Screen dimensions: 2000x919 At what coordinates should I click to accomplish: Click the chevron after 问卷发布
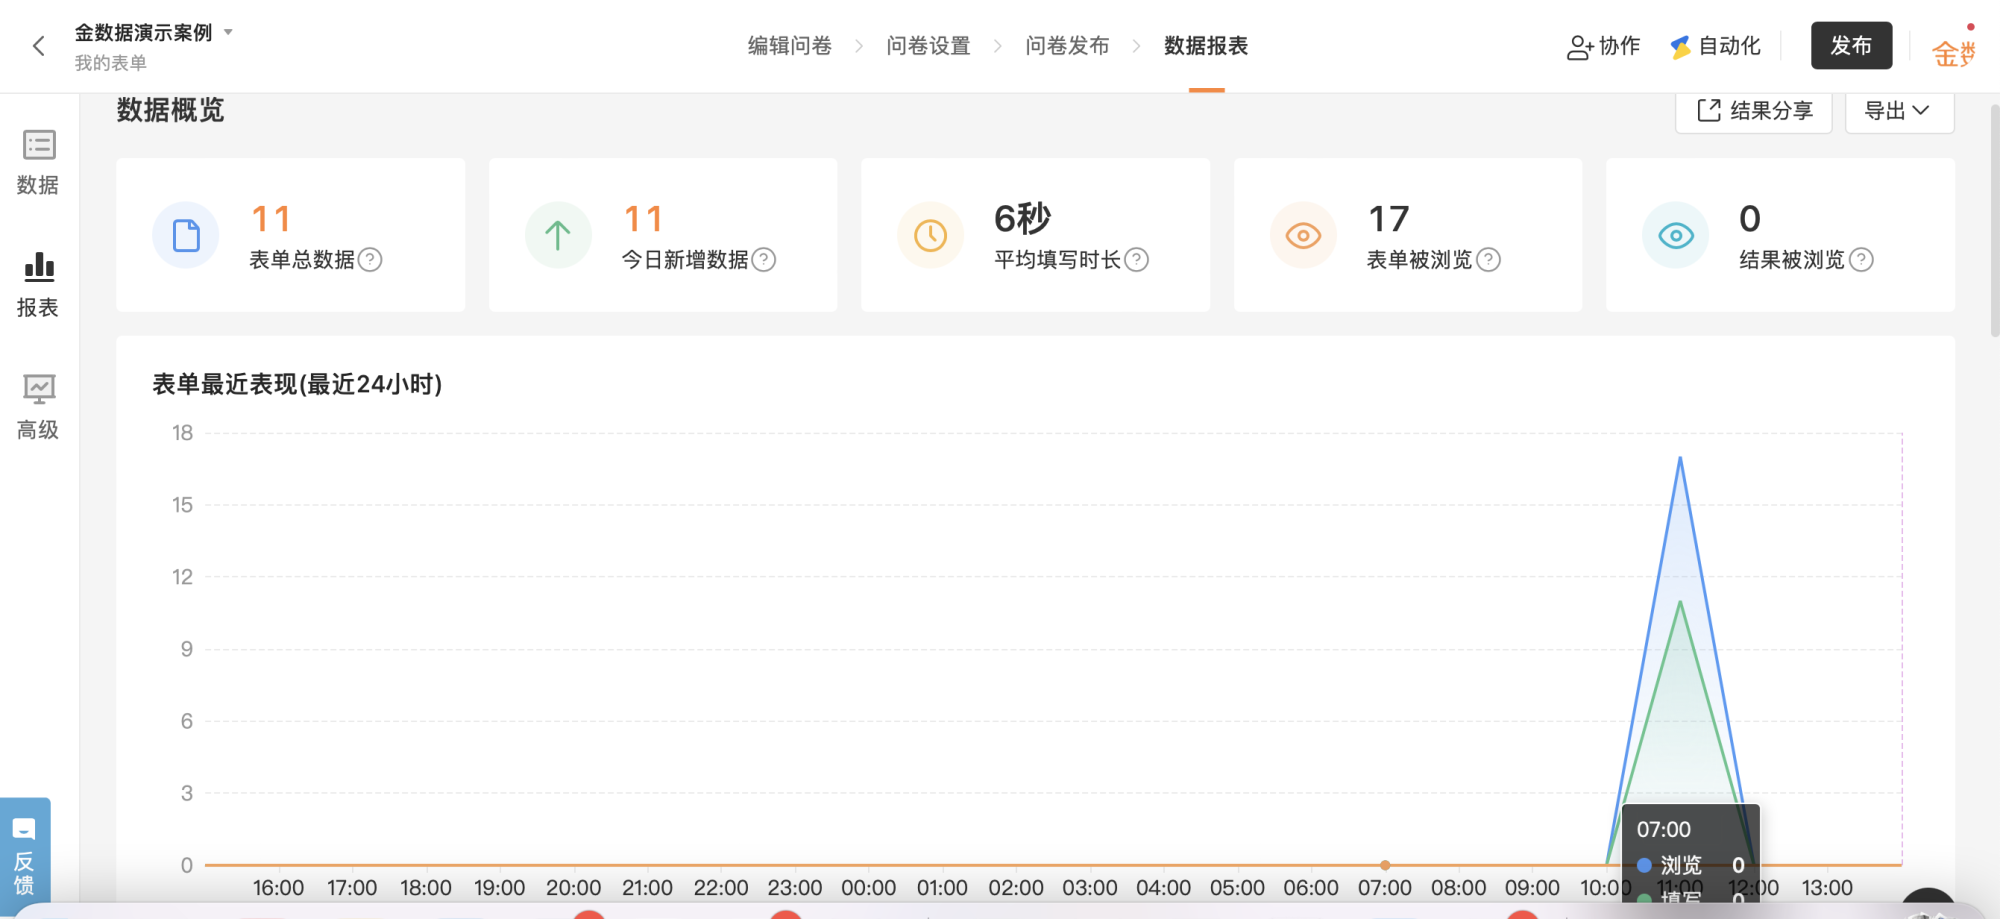click(1137, 46)
